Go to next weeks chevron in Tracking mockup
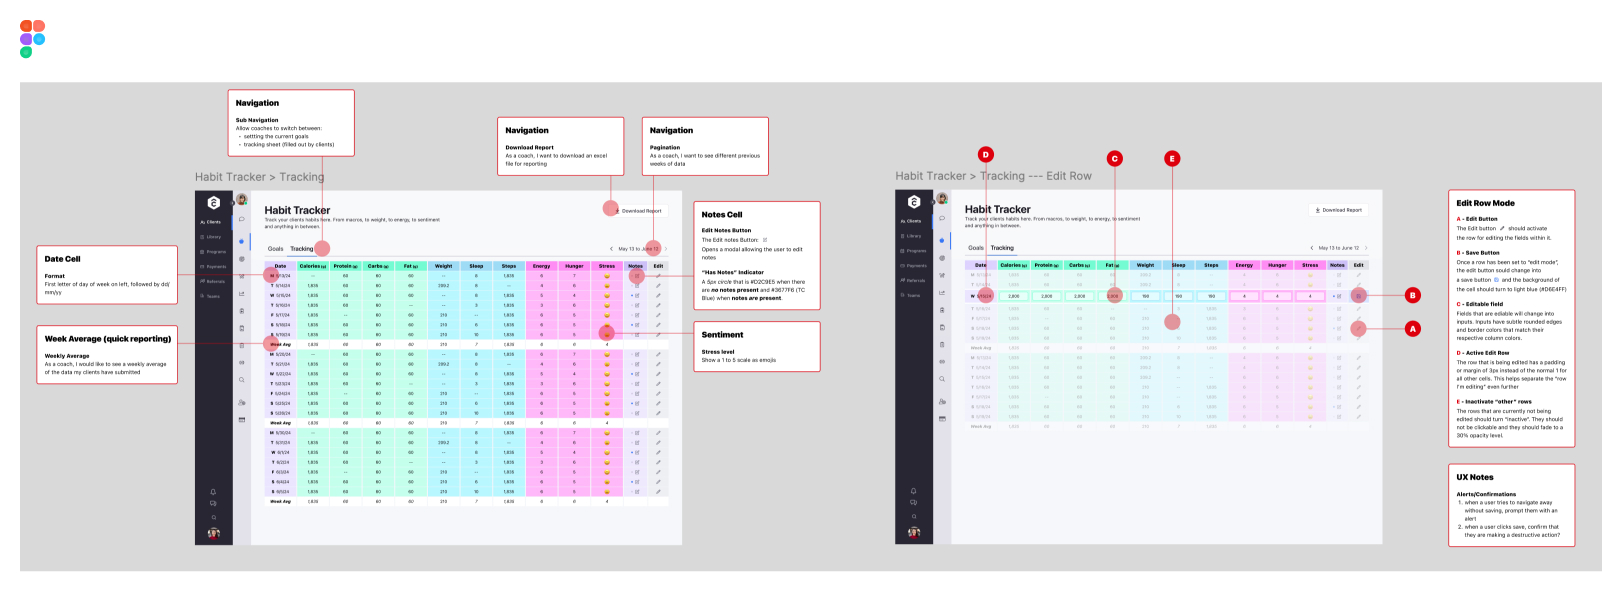The width and height of the screenshot is (1622, 592). point(665,249)
